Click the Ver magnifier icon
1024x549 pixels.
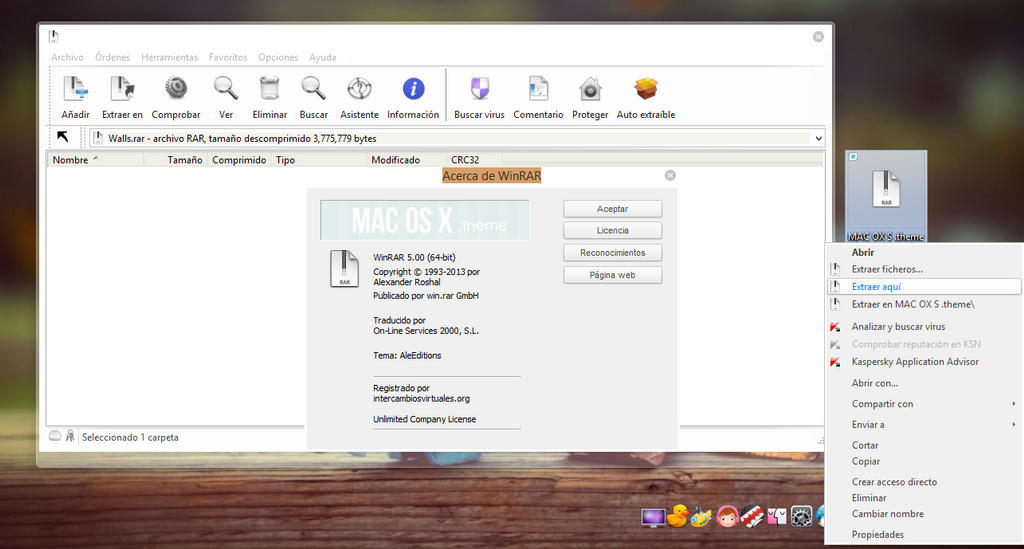point(225,88)
